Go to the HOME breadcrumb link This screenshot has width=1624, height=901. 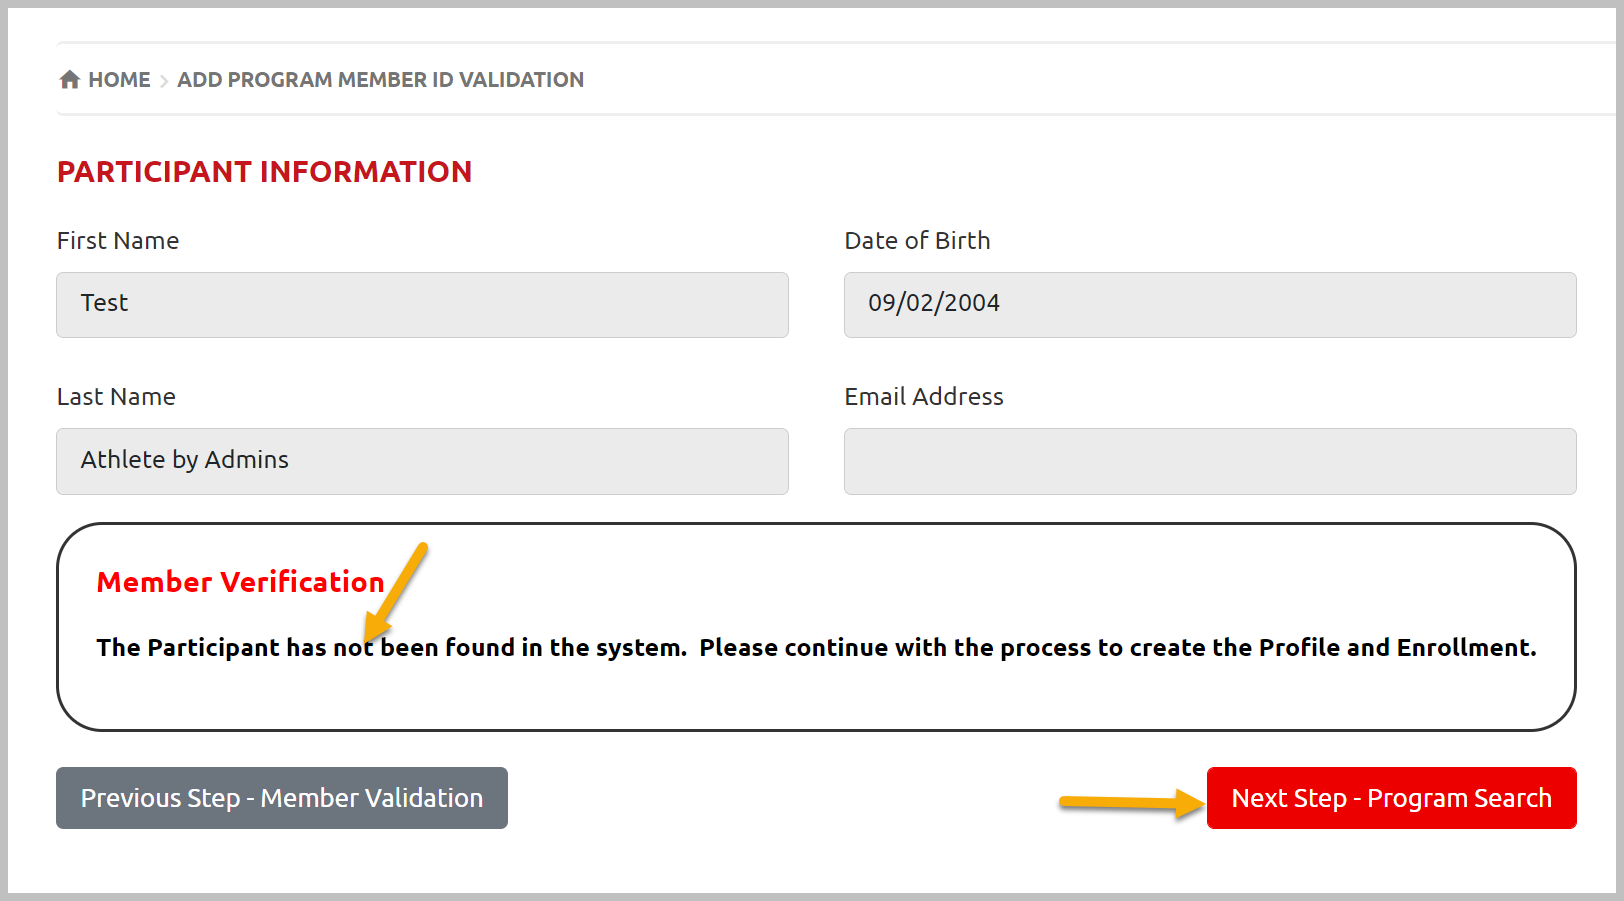(x=119, y=80)
